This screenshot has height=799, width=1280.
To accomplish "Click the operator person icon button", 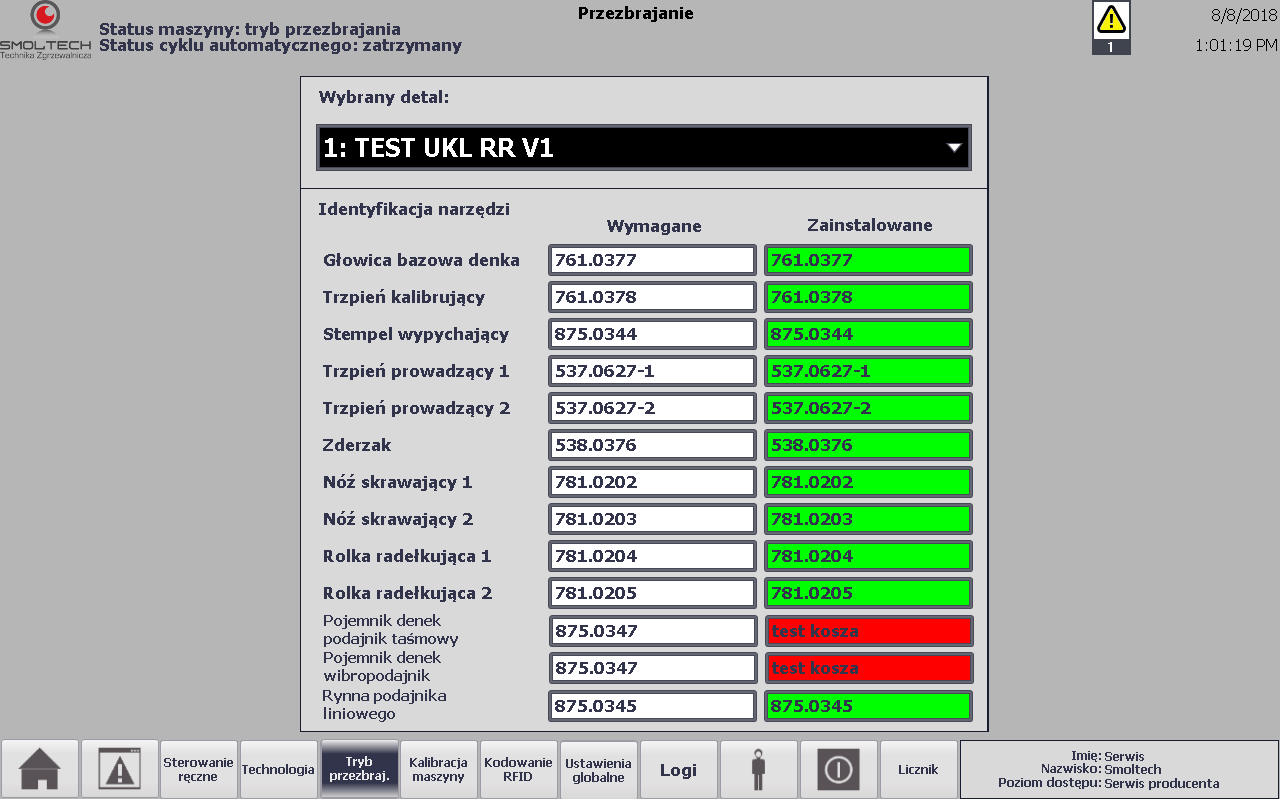I will click(x=758, y=769).
